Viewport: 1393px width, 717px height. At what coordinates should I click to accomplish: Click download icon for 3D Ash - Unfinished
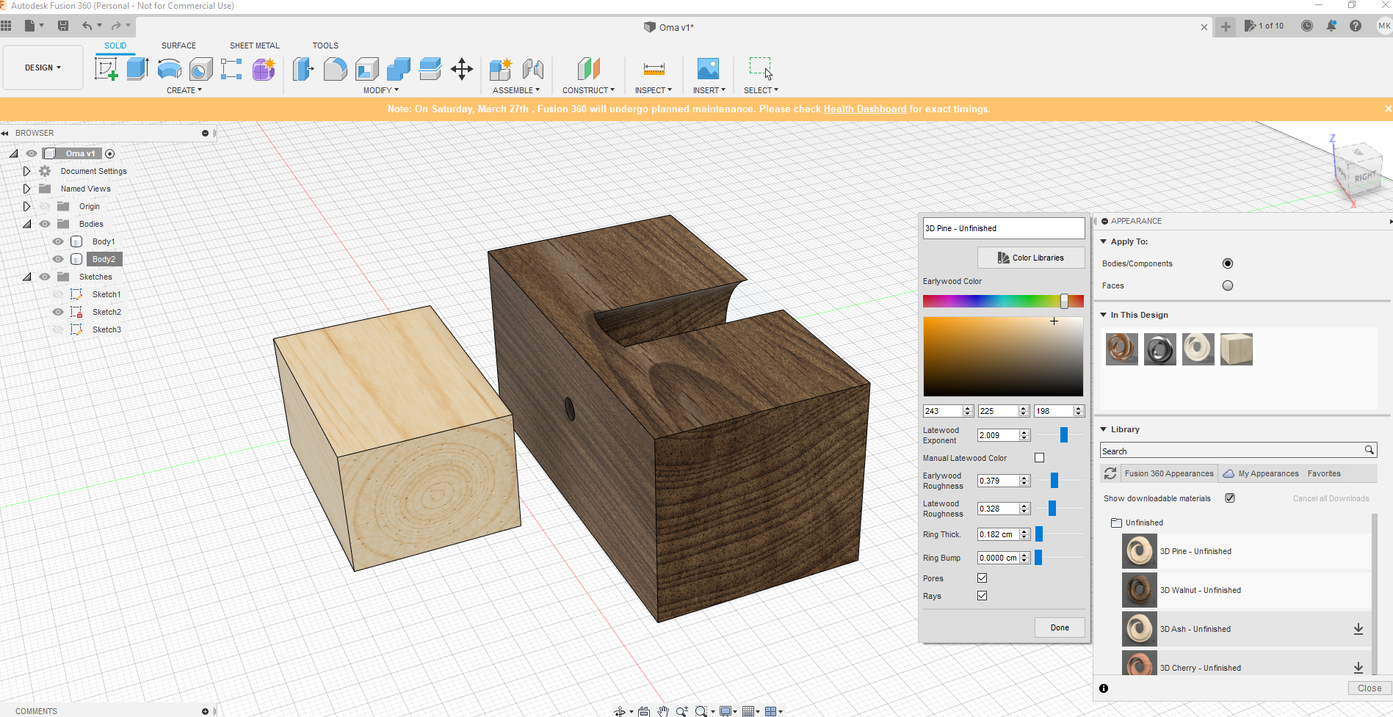(x=1358, y=629)
